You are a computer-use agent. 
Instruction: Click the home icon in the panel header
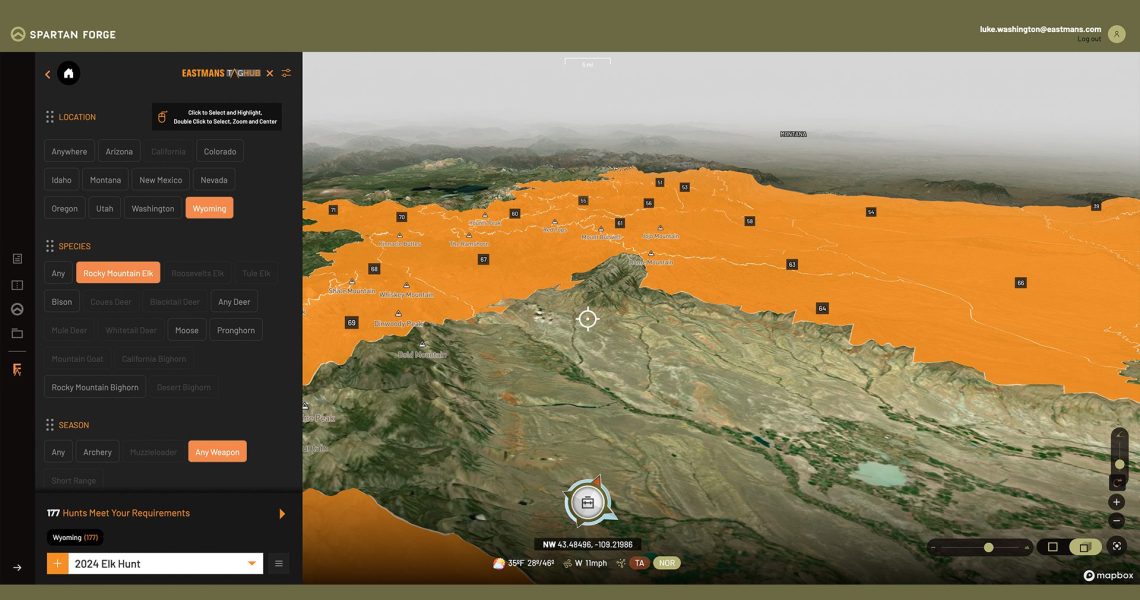[68, 73]
